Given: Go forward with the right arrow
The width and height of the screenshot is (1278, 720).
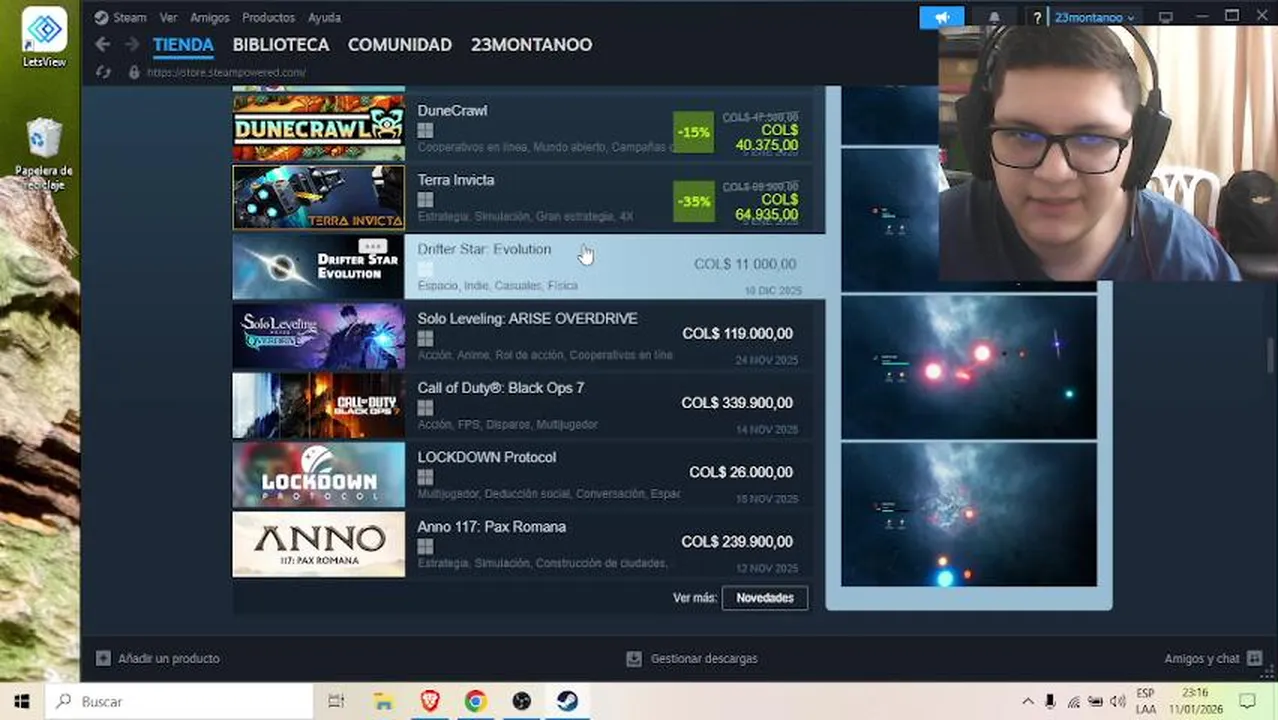Looking at the screenshot, I should (x=132, y=45).
